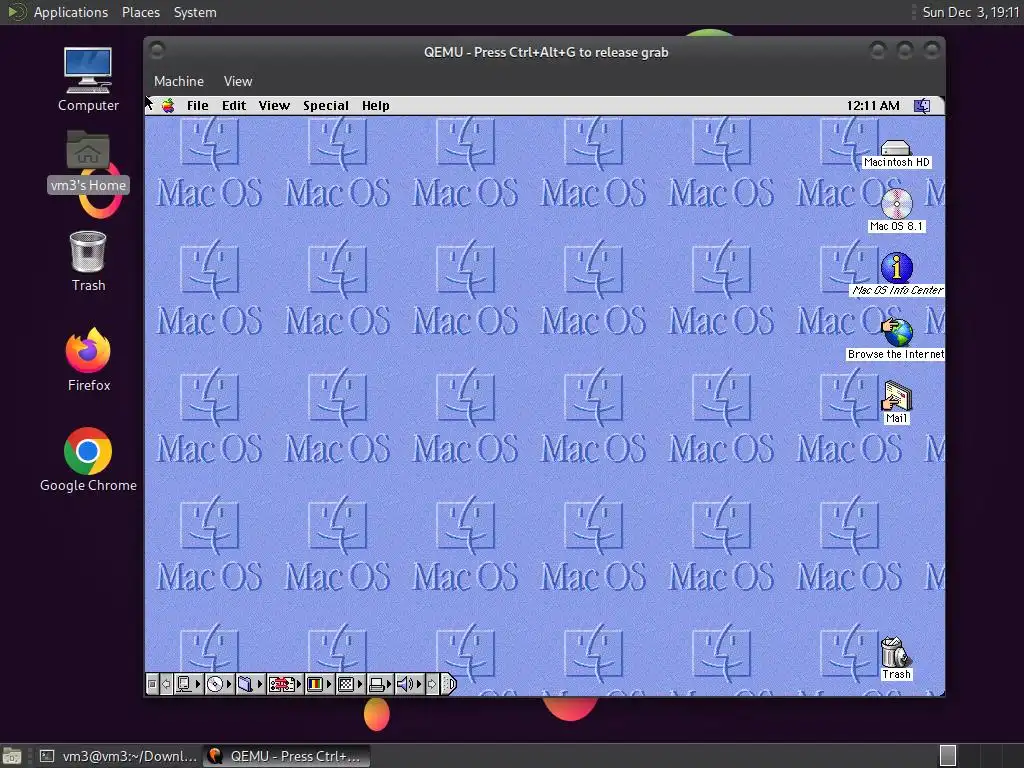Launch Firefox from the desktop
Viewport: 1024px width, 768px height.
point(88,360)
